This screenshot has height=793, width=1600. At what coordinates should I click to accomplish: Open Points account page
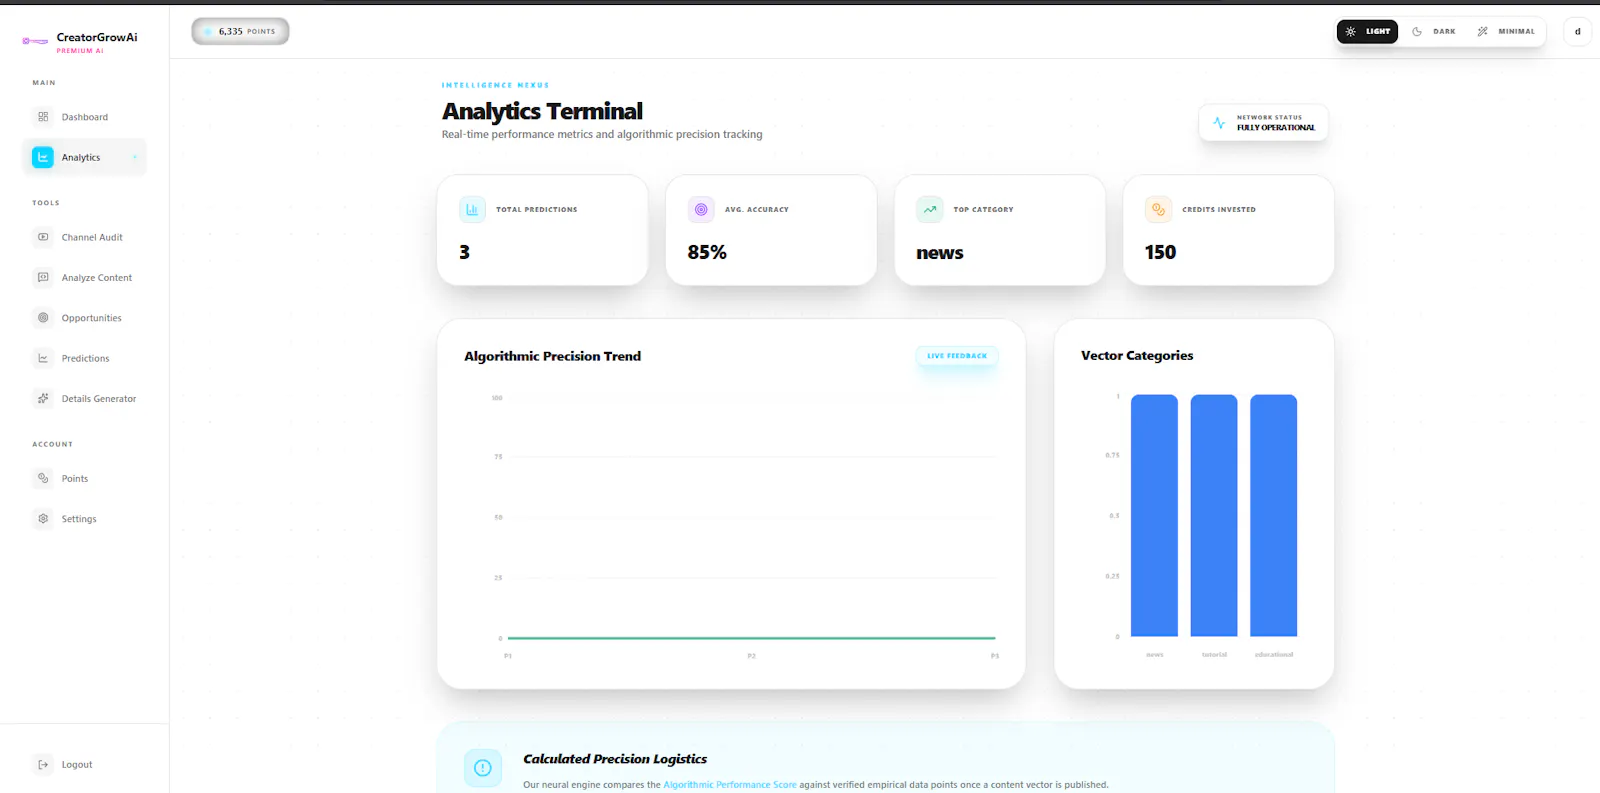pos(84,478)
